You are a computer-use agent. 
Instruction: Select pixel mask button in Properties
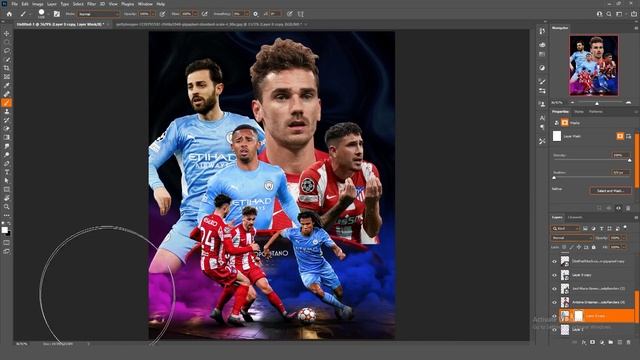coord(620,136)
